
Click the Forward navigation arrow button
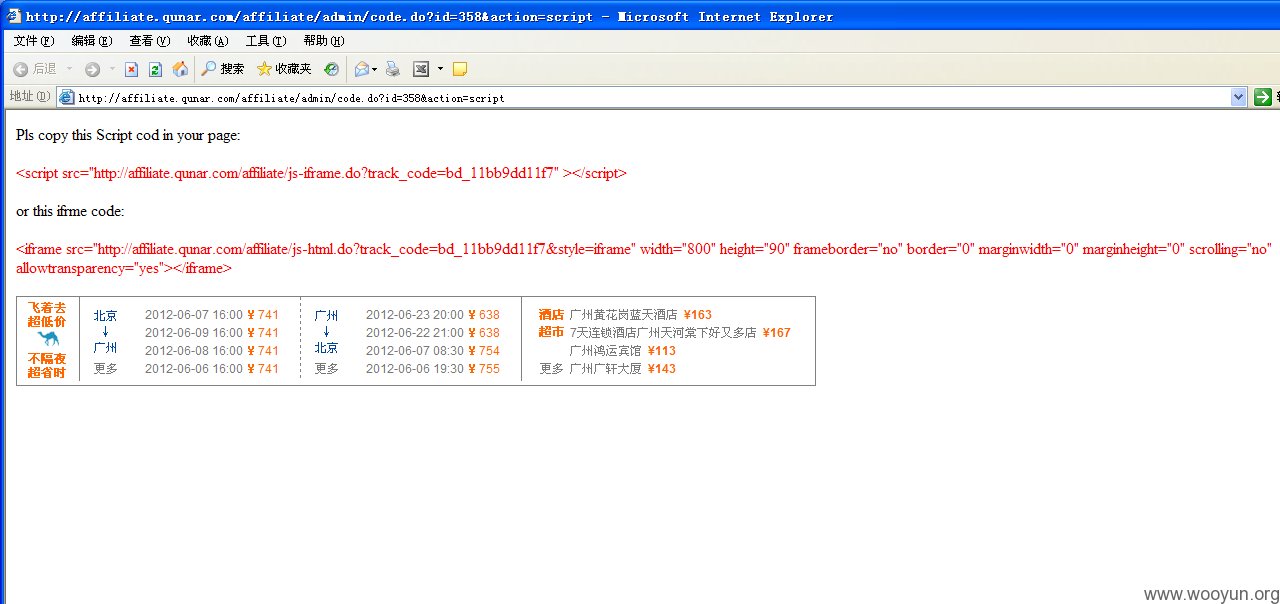click(x=92, y=69)
